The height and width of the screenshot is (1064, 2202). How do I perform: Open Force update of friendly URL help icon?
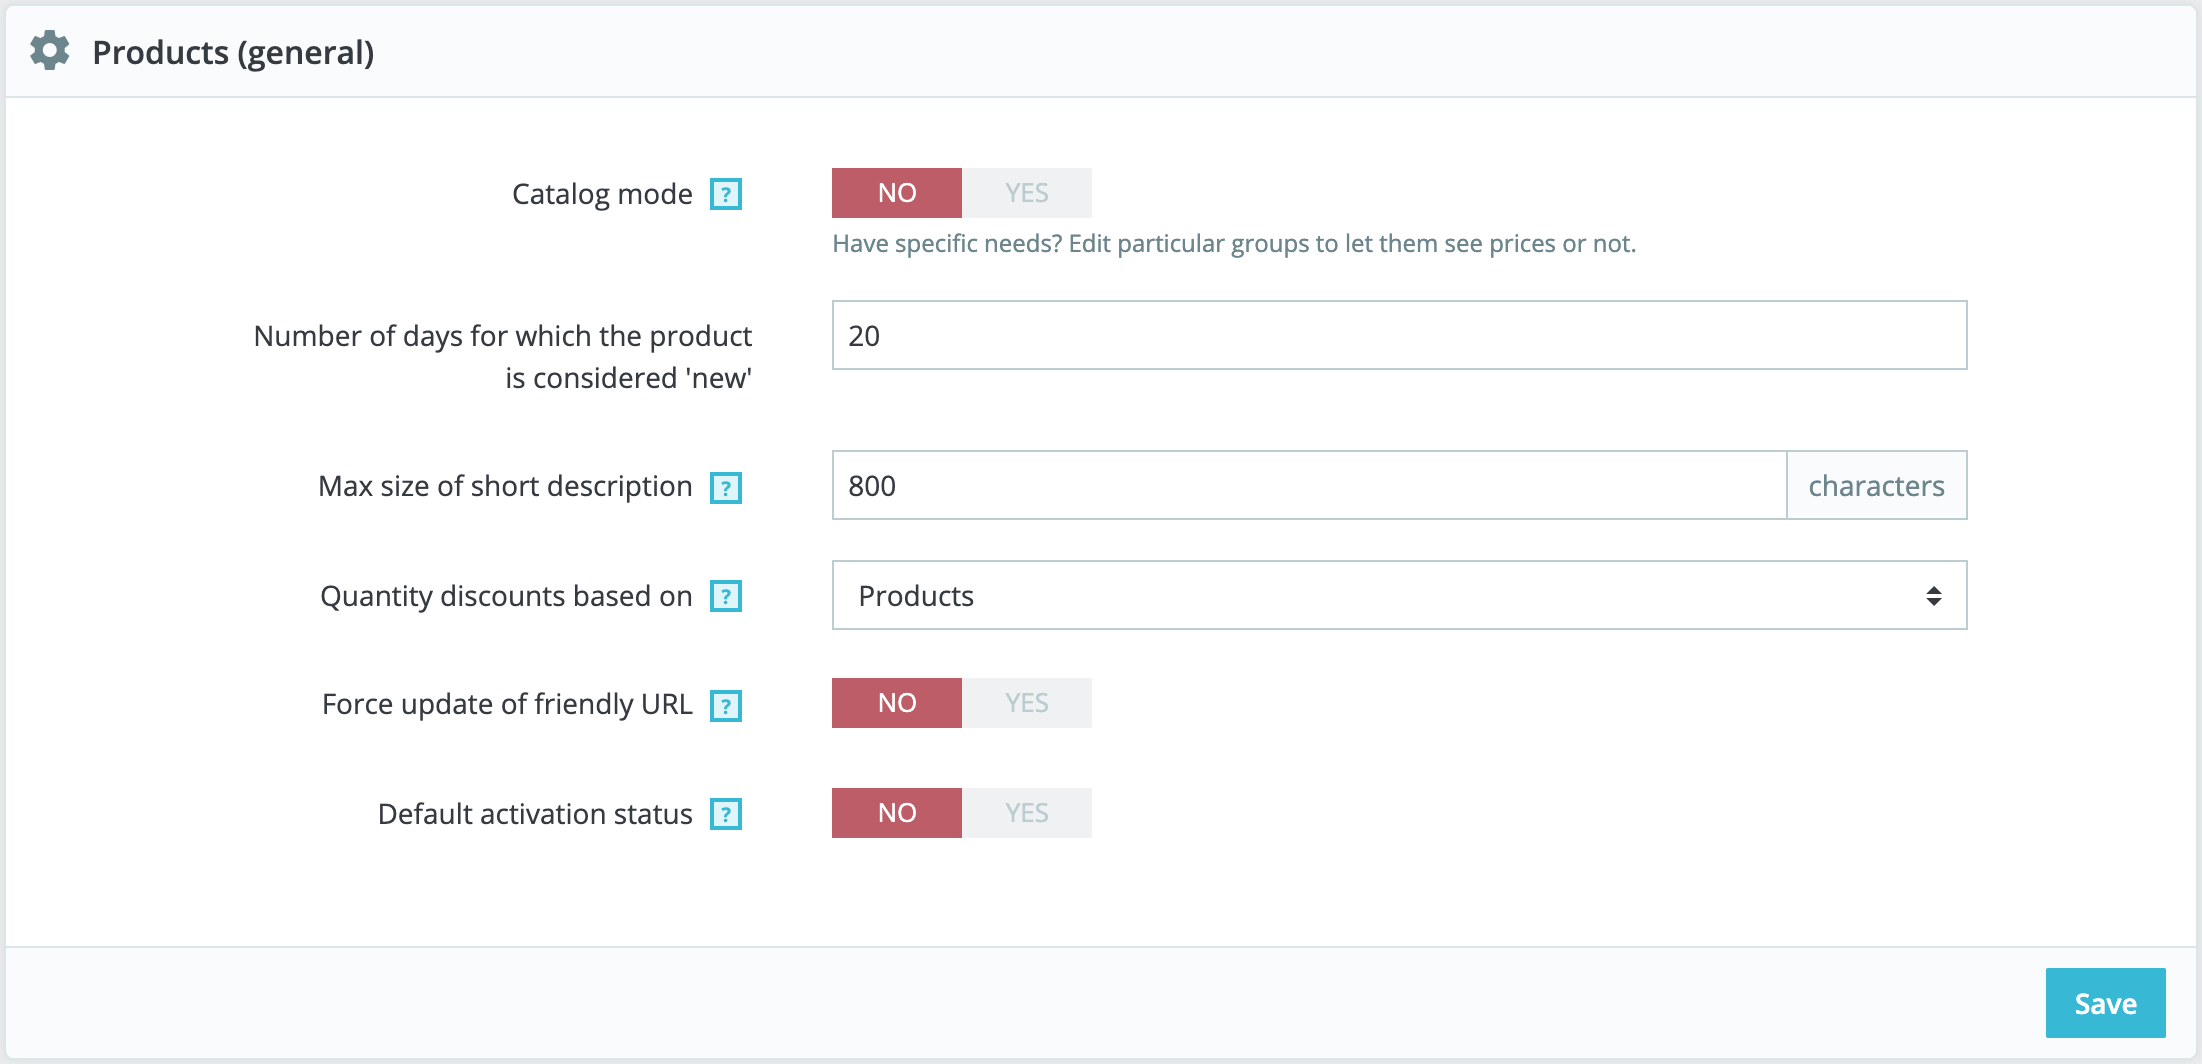726,706
